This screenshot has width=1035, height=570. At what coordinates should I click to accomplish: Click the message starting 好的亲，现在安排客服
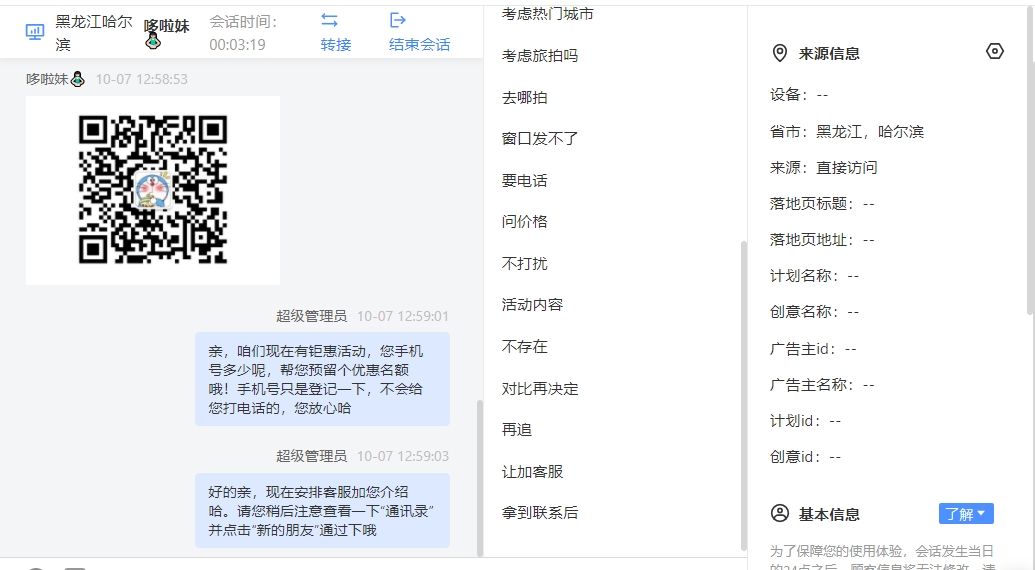[x=322, y=511]
